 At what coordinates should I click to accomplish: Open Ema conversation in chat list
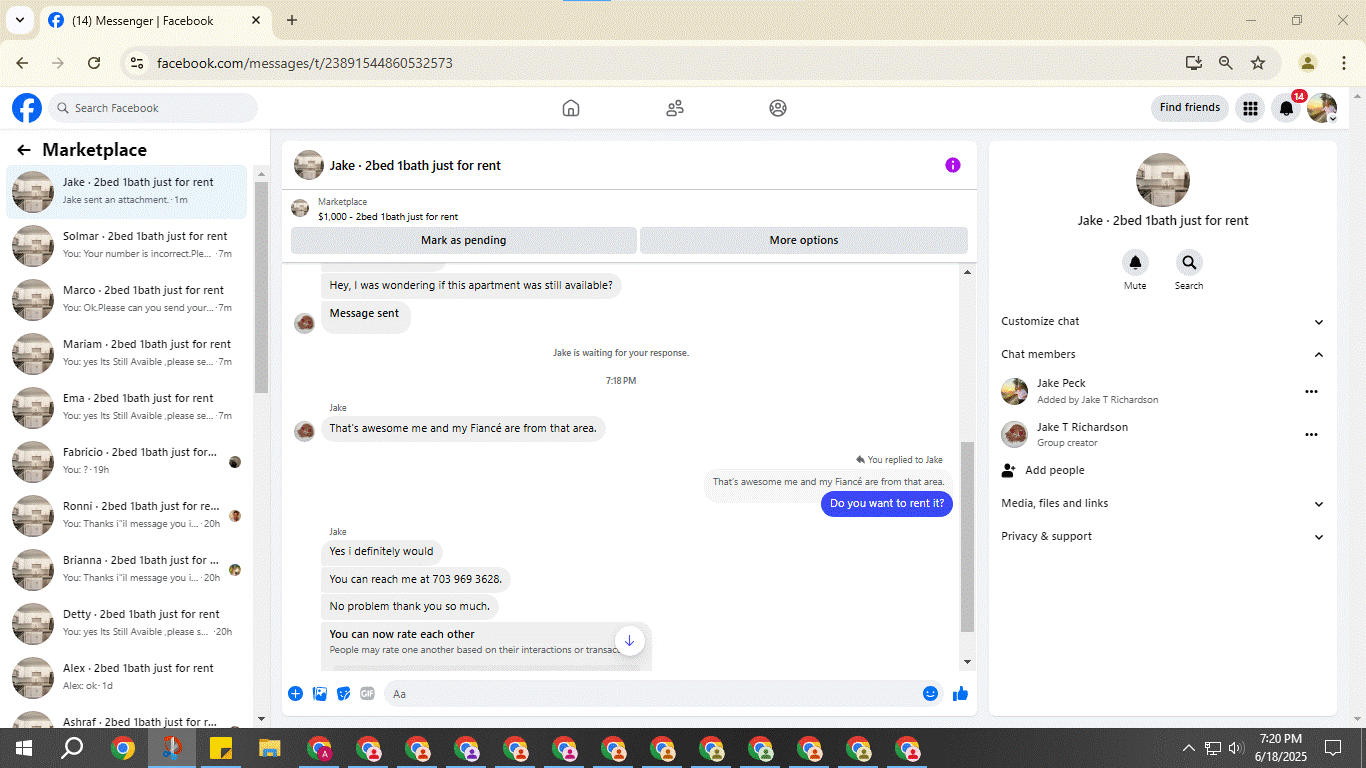(127, 406)
